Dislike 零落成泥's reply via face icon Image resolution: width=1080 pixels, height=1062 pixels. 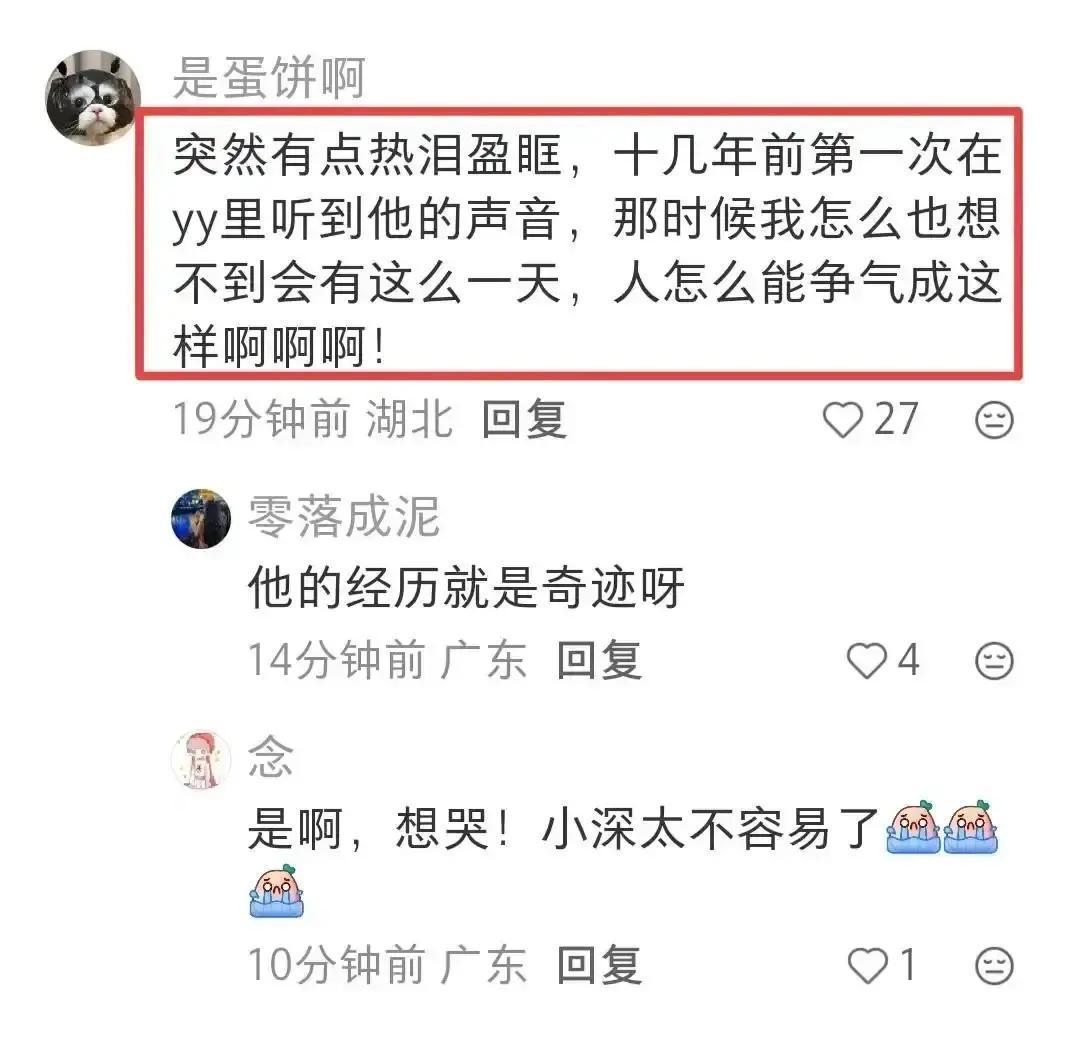coord(995,660)
